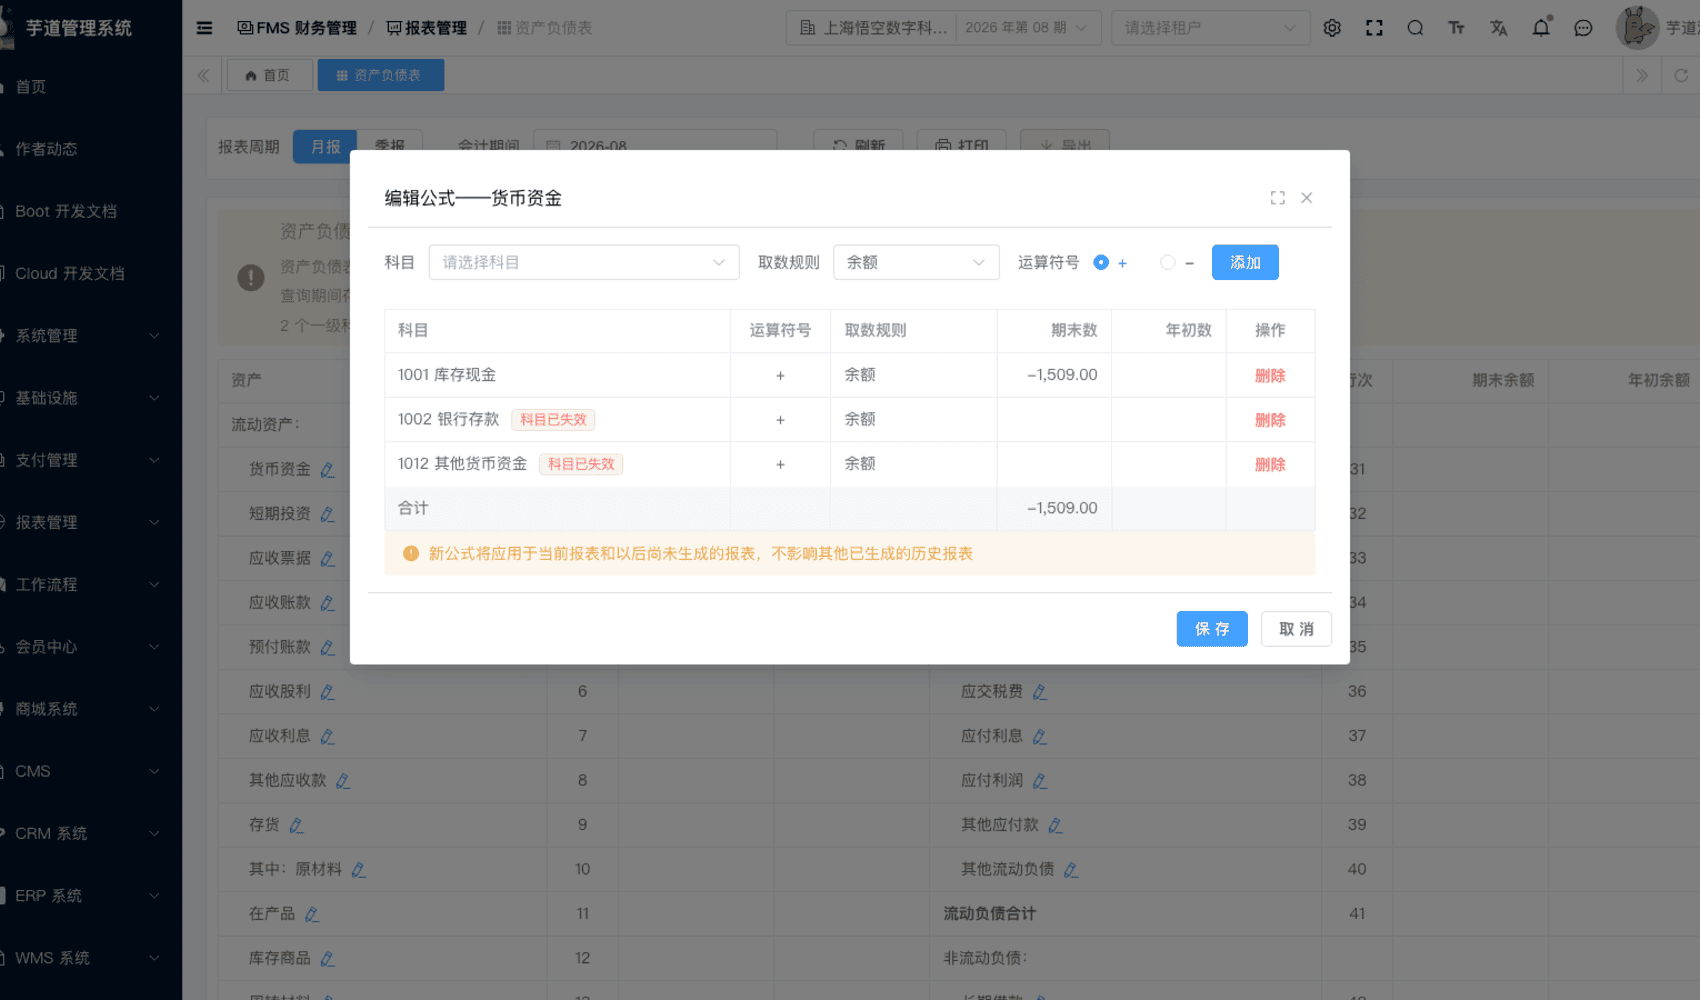The width and height of the screenshot is (1700, 1000).
Task: Edit formula pencil icon beside 库存商品
Action: coord(327,959)
